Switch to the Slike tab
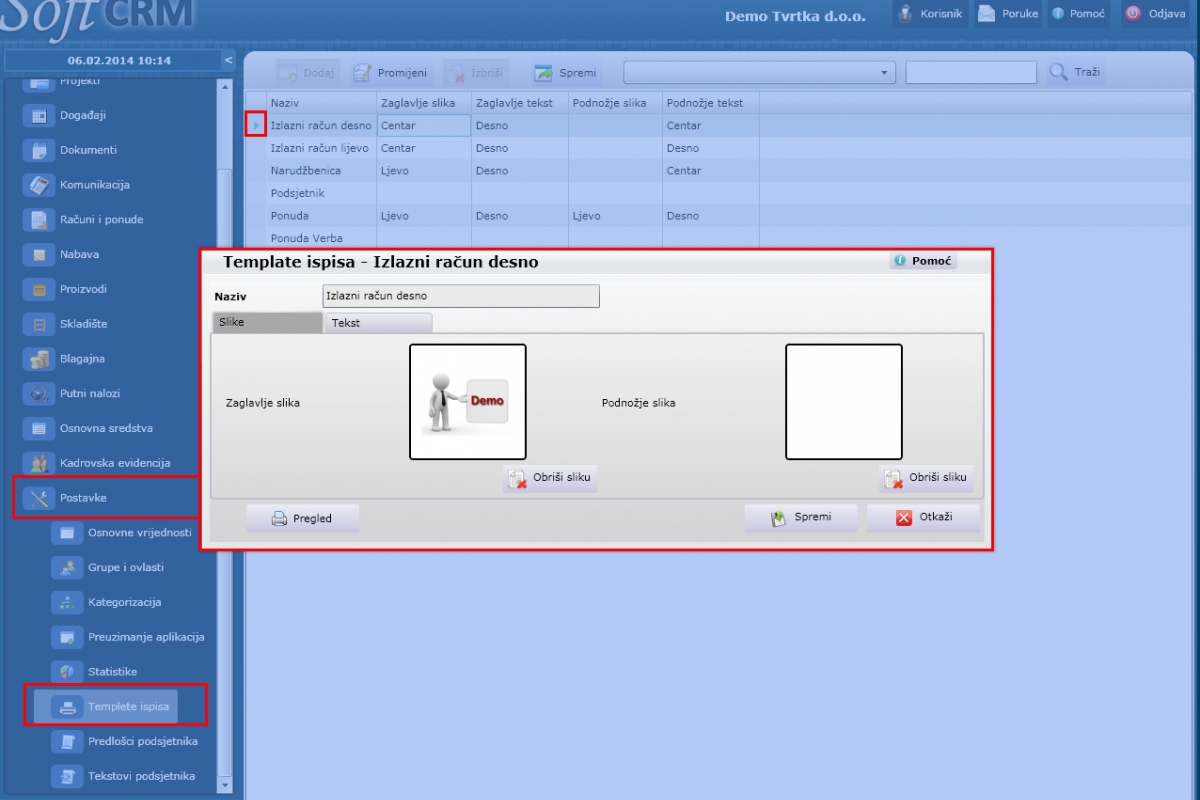This screenshot has height=800, width=1200. pyautogui.click(x=268, y=323)
